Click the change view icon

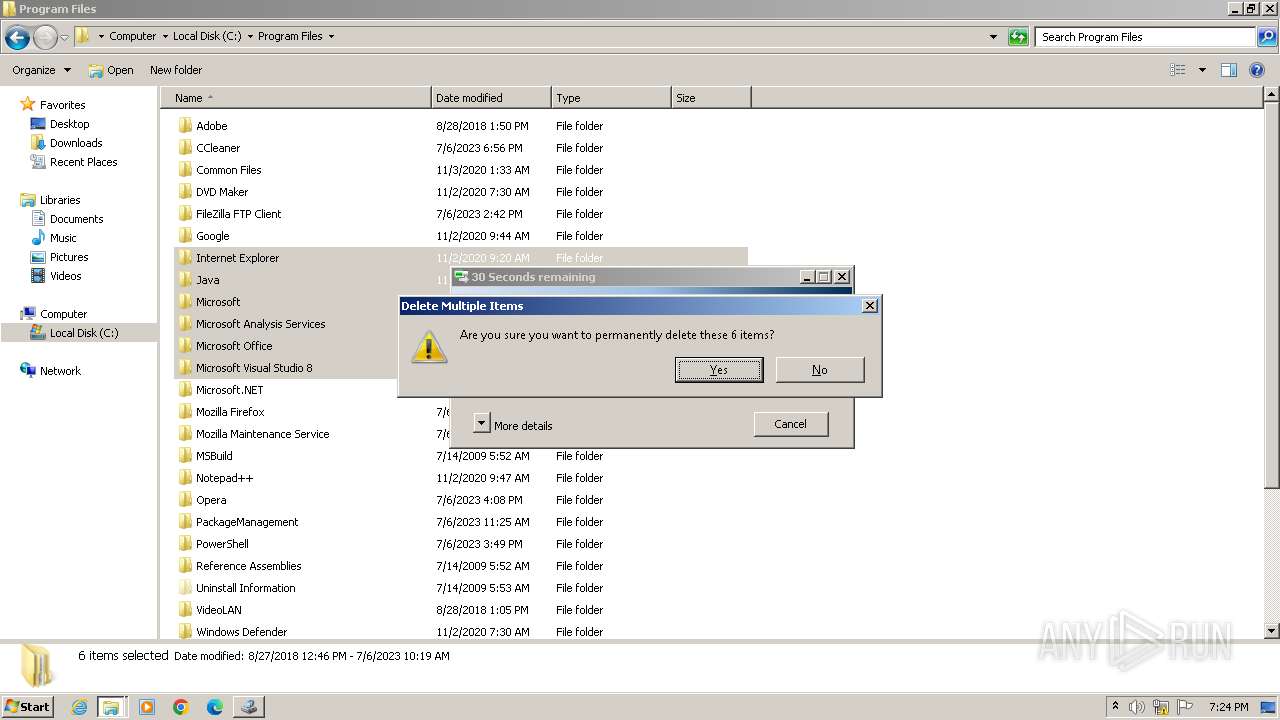click(x=1178, y=70)
